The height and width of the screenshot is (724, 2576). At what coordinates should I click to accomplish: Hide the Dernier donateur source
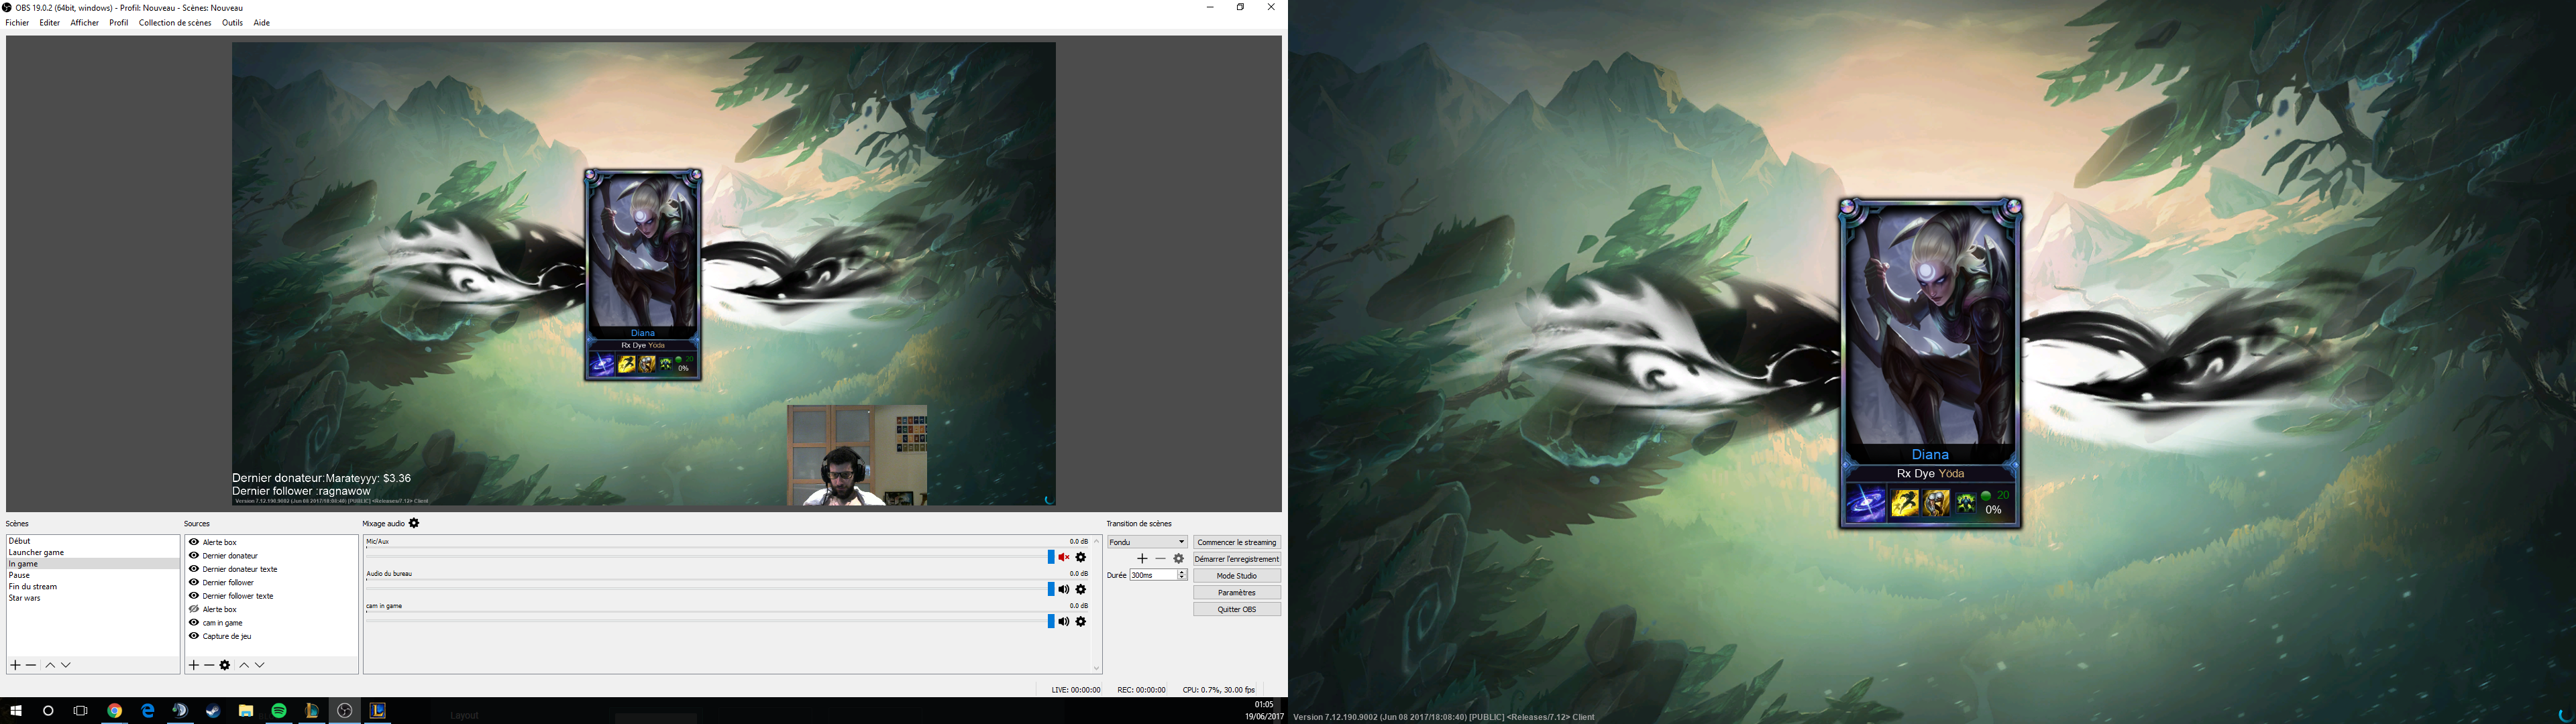(x=194, y=555)
